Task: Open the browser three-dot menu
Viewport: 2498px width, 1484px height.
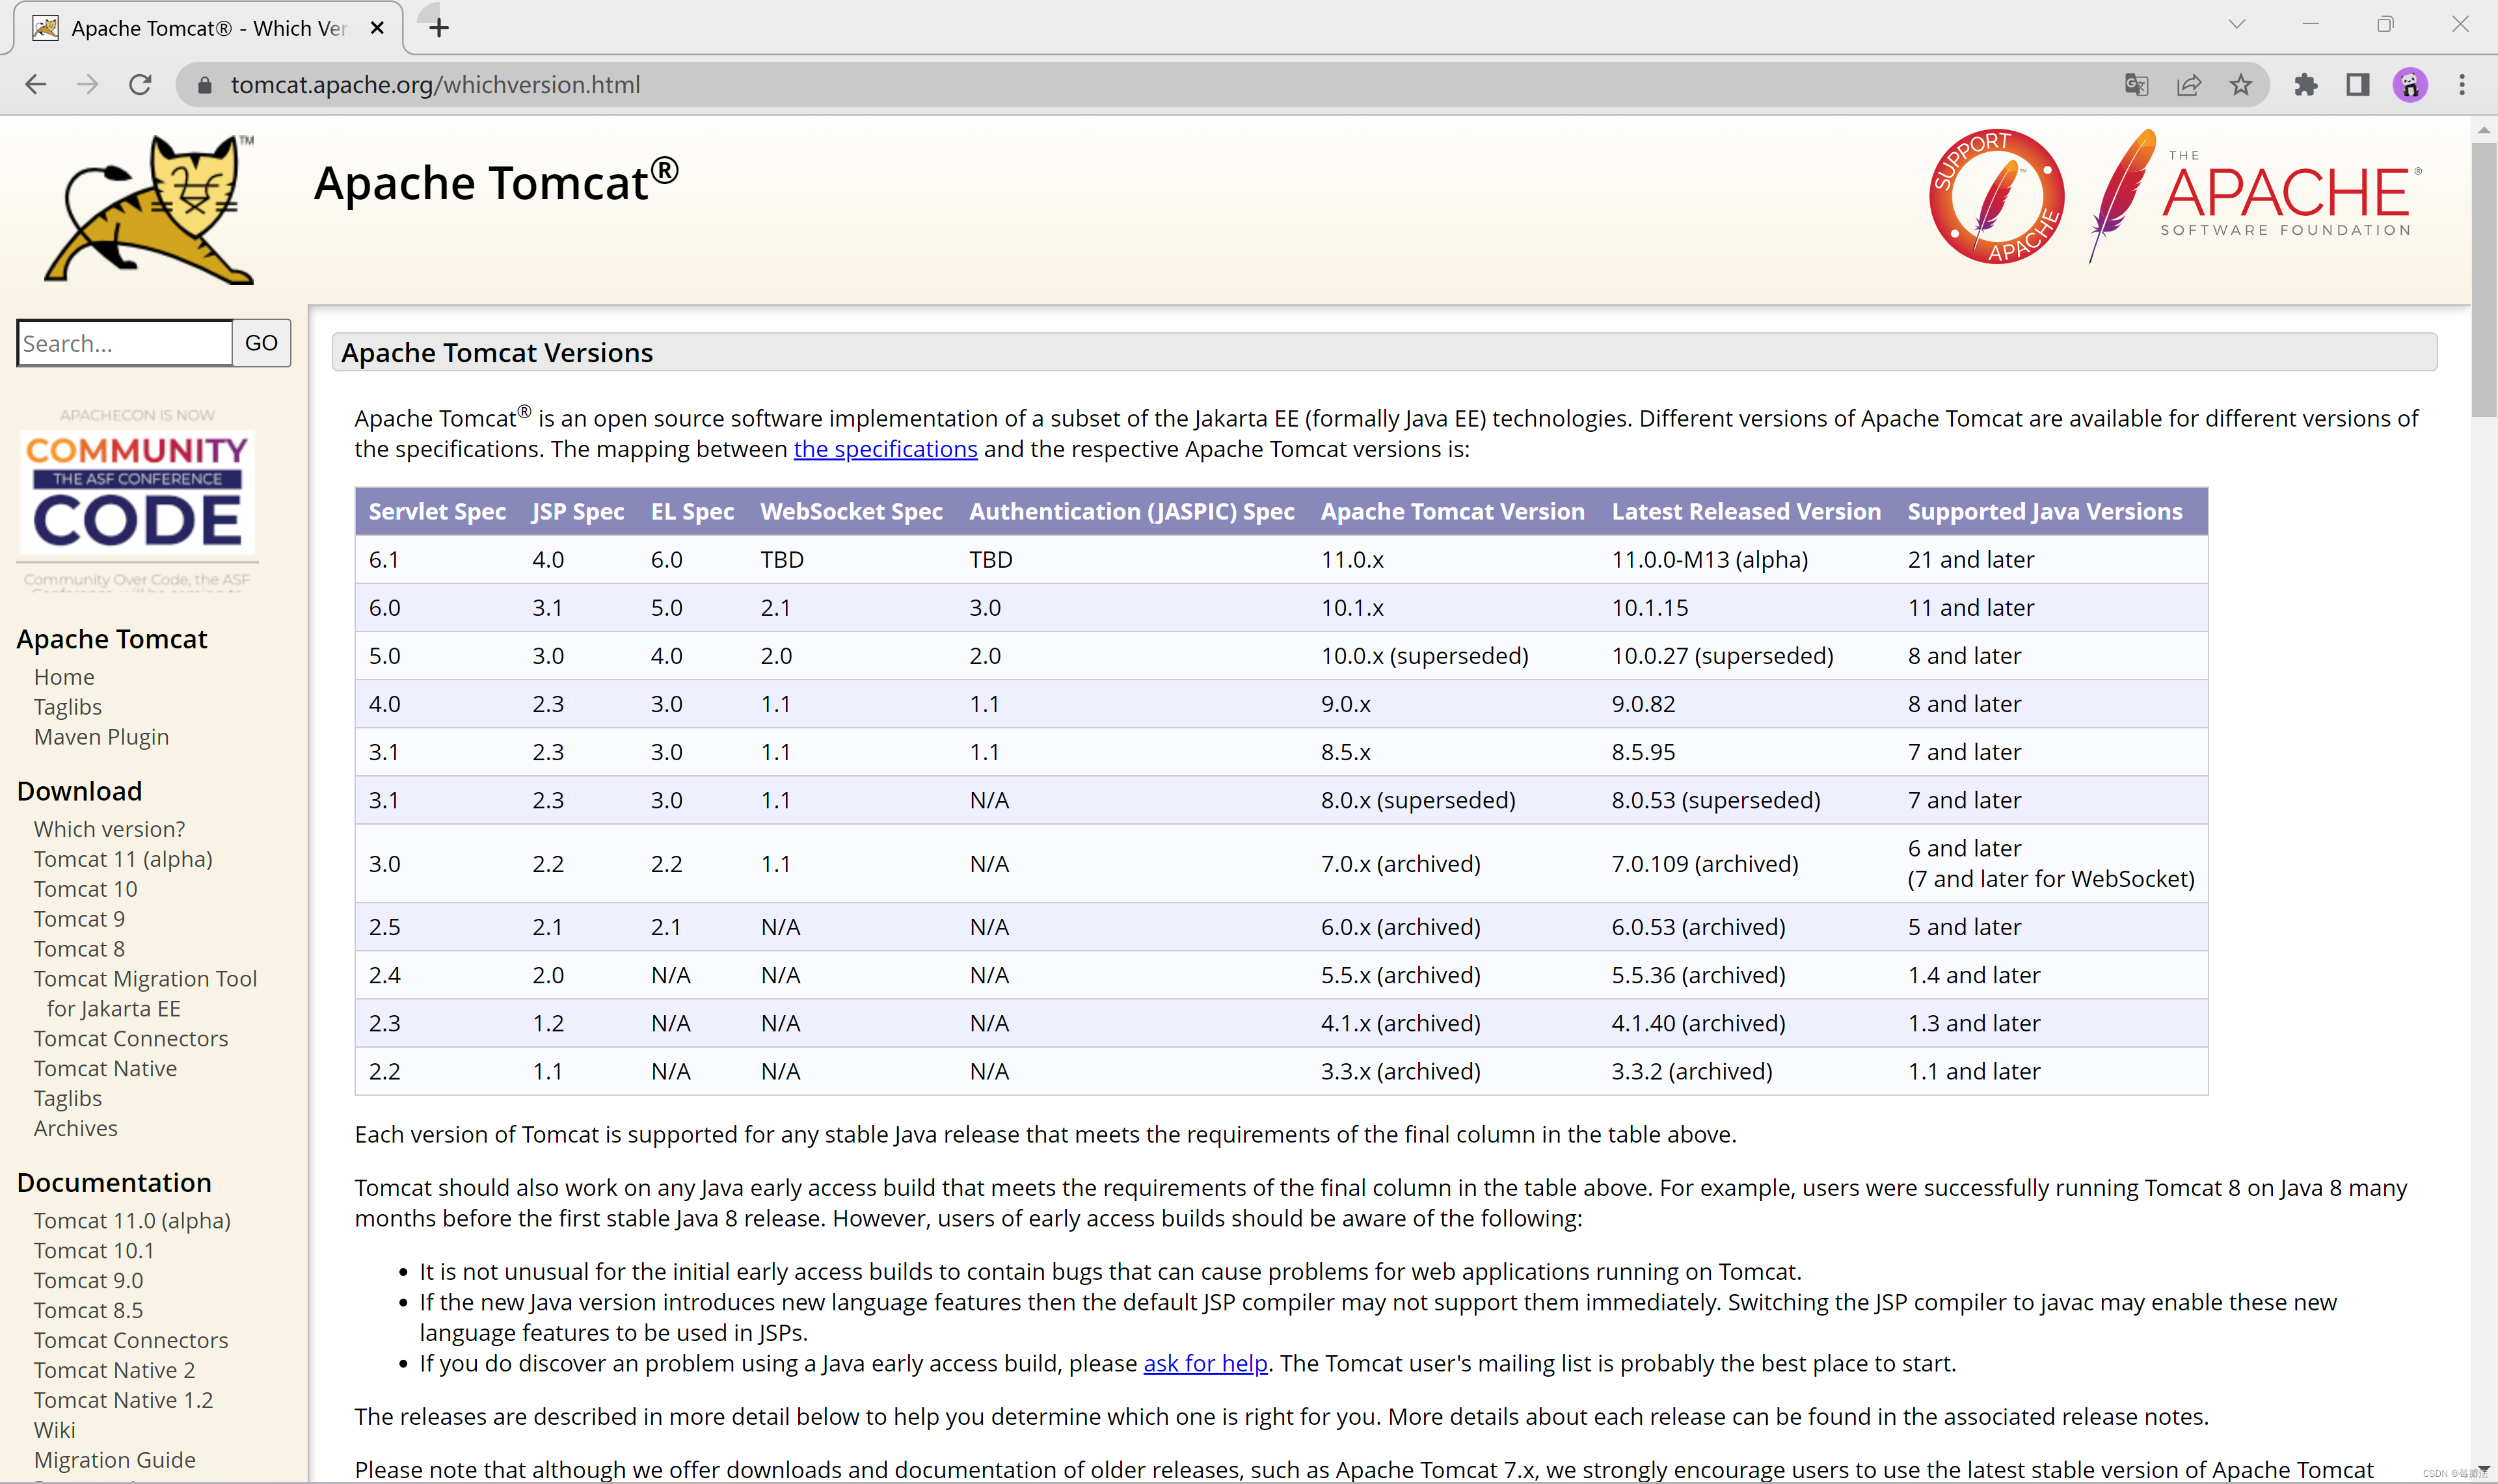Action: 2463,84
